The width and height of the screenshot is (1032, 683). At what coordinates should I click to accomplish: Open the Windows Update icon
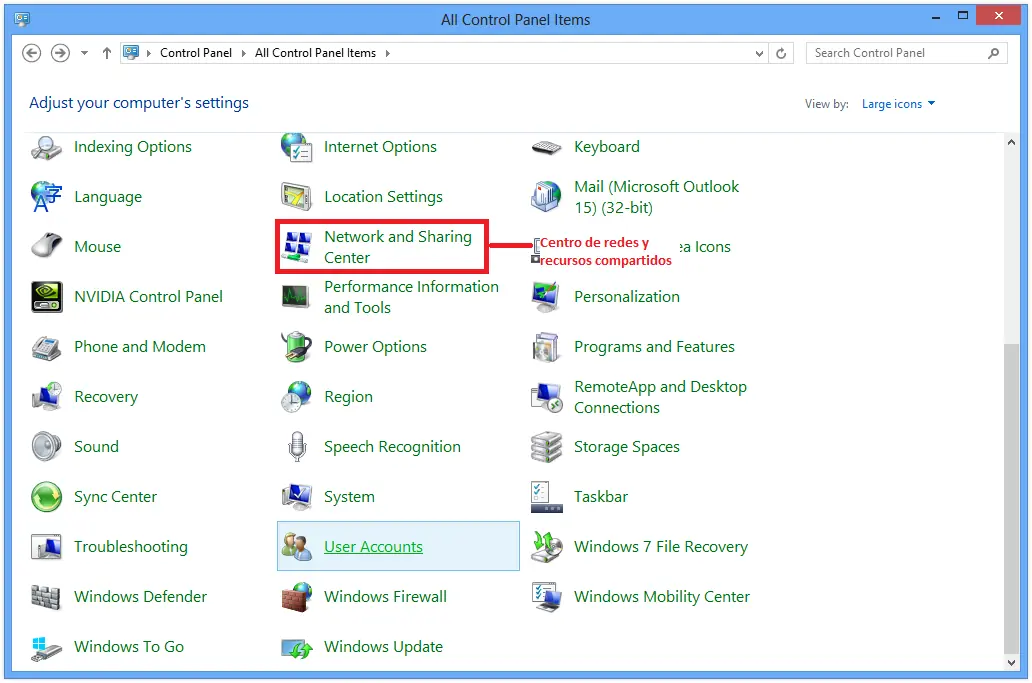click(296, 648)
